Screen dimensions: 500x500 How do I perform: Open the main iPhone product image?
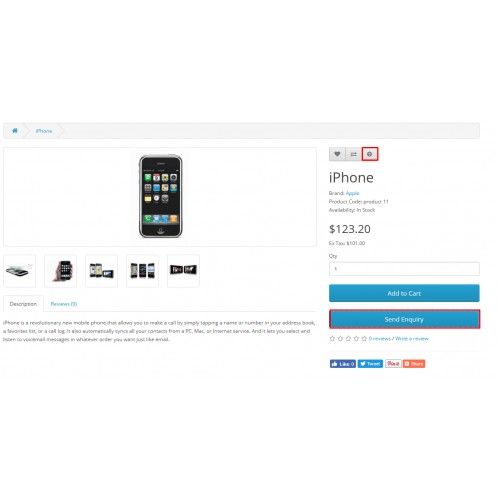coord(160,197)
